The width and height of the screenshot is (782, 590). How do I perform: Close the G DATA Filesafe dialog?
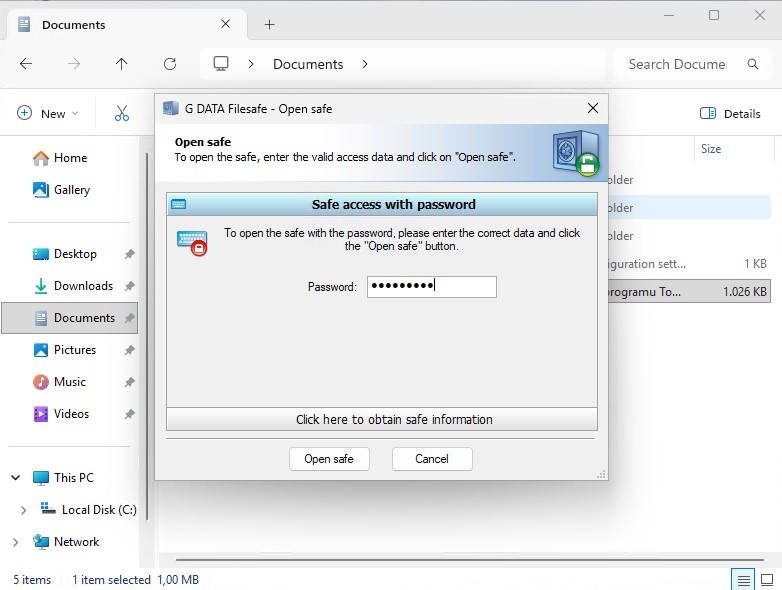pos(592,108)
